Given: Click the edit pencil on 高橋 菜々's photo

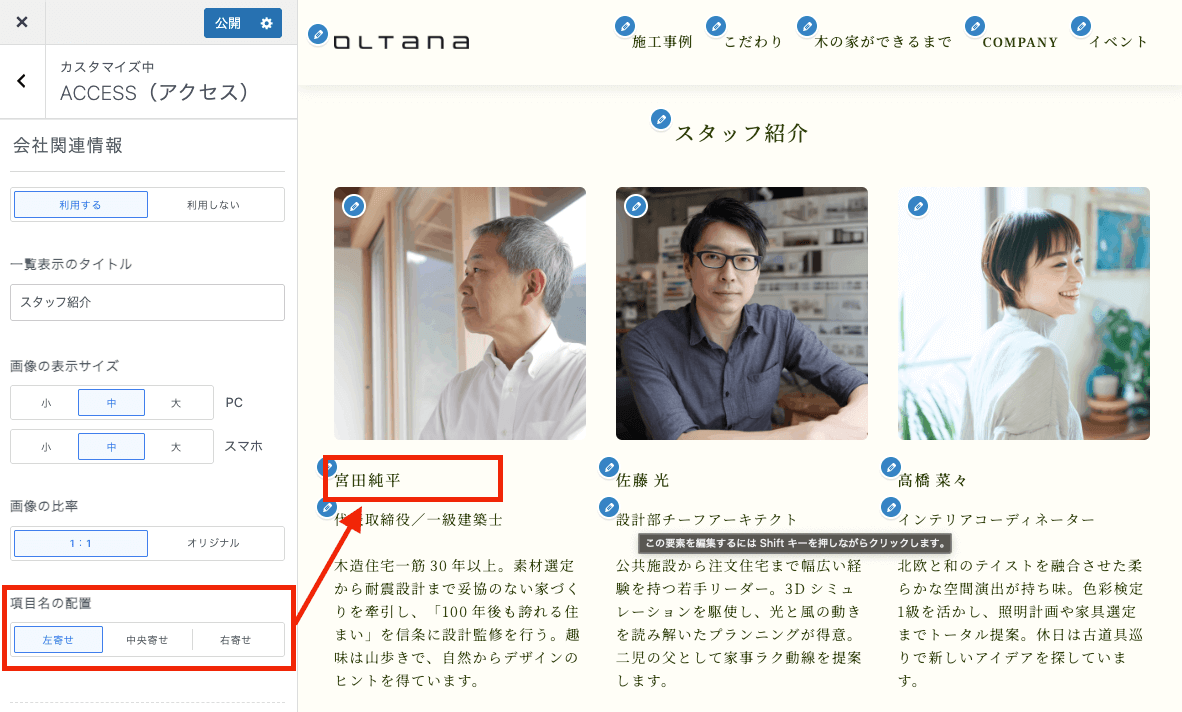Looking at the screenshot, I should coord(917,206).
